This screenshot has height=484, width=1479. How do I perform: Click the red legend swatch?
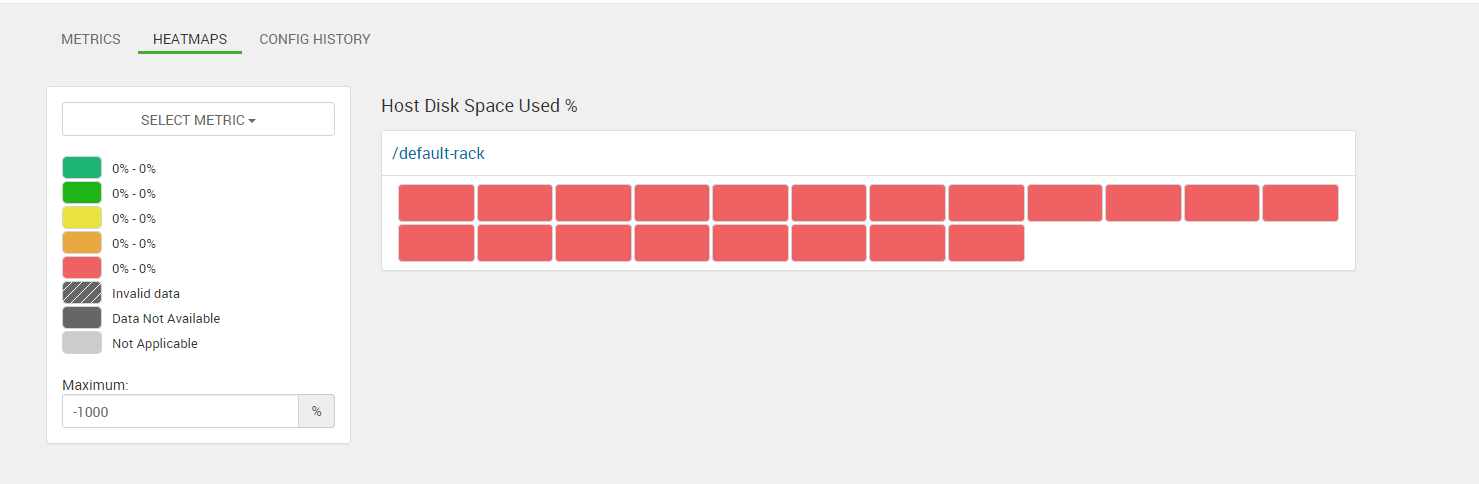tap(82, 268)
